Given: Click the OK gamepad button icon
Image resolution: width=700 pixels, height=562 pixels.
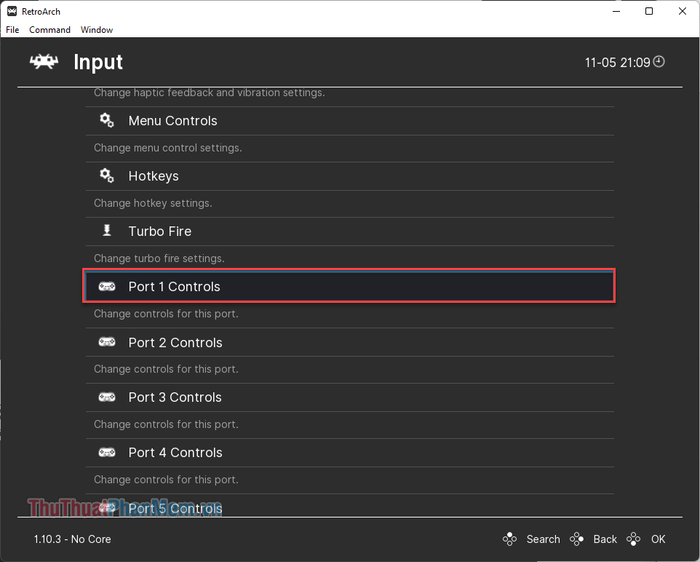Looking at the screenshot, I should [633, 539].
